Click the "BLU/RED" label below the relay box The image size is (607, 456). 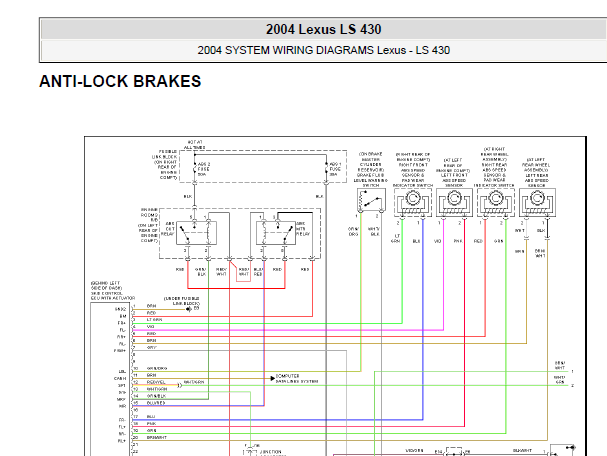(258, 272)
